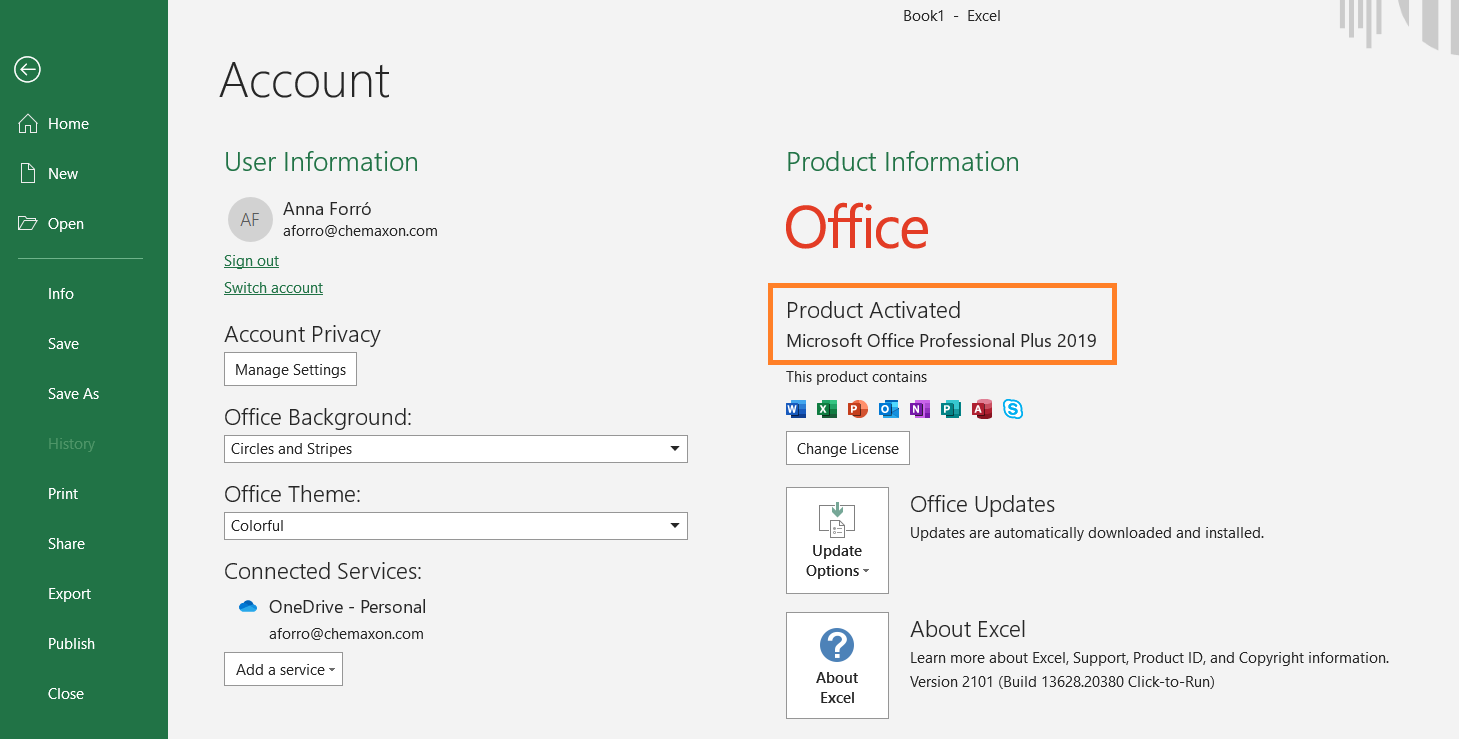The height and width of the screenshot is (739, 1459).
Task: Open the Print page in sidebar
Action: (x=63, y=494)
